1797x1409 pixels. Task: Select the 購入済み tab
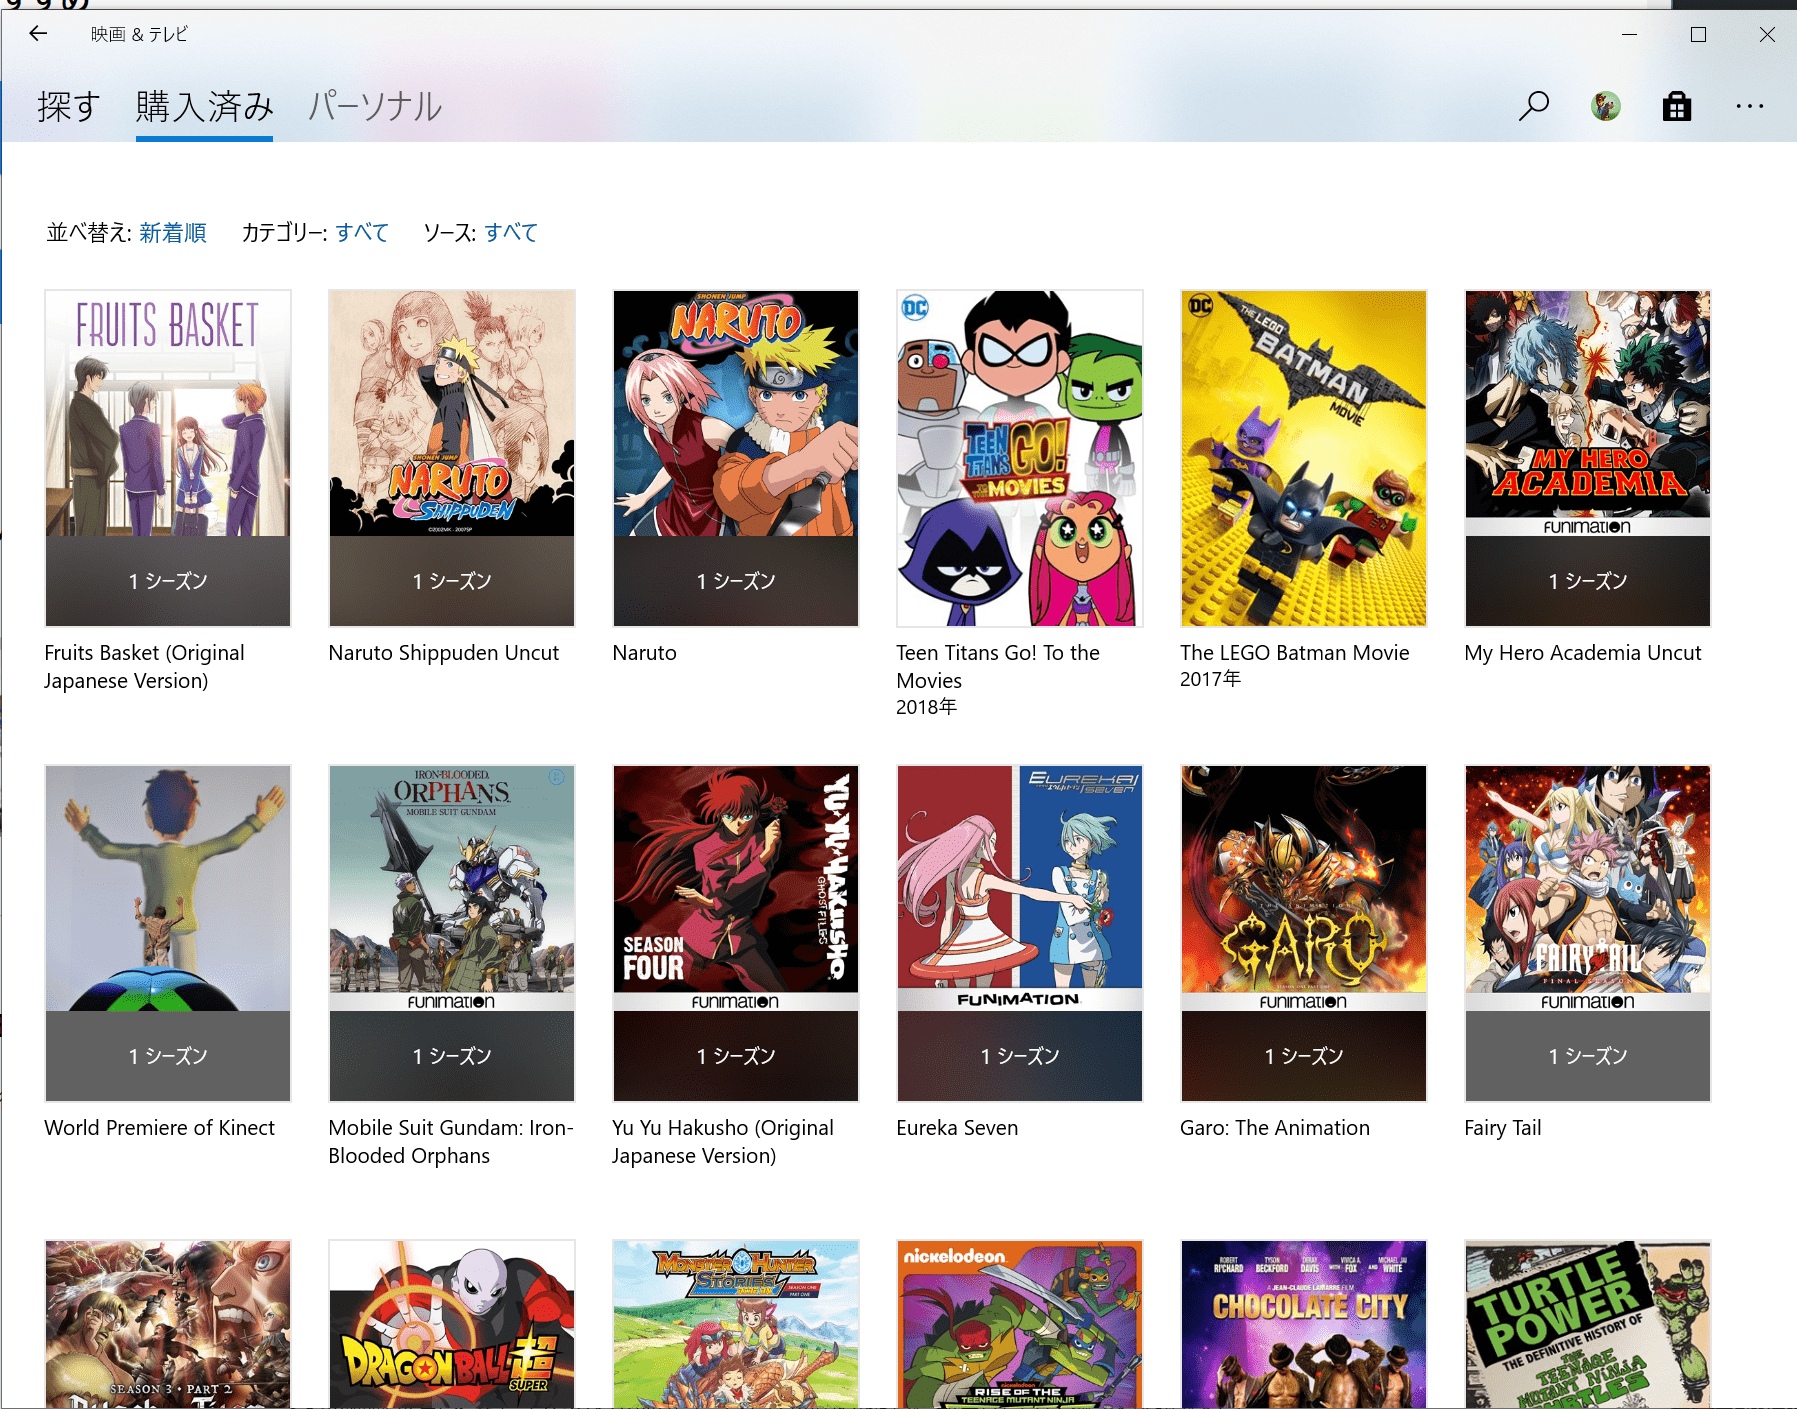[x=204, y=106]
